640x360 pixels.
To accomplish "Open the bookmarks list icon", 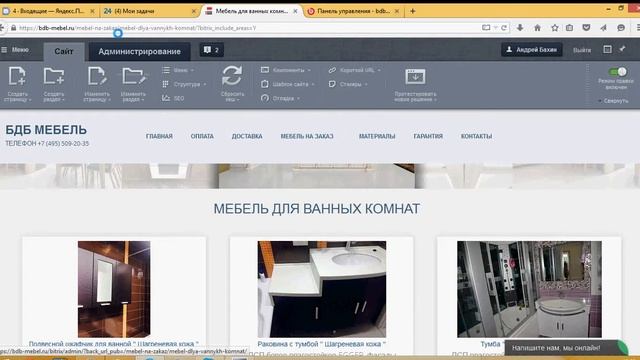I will point(569,28).
